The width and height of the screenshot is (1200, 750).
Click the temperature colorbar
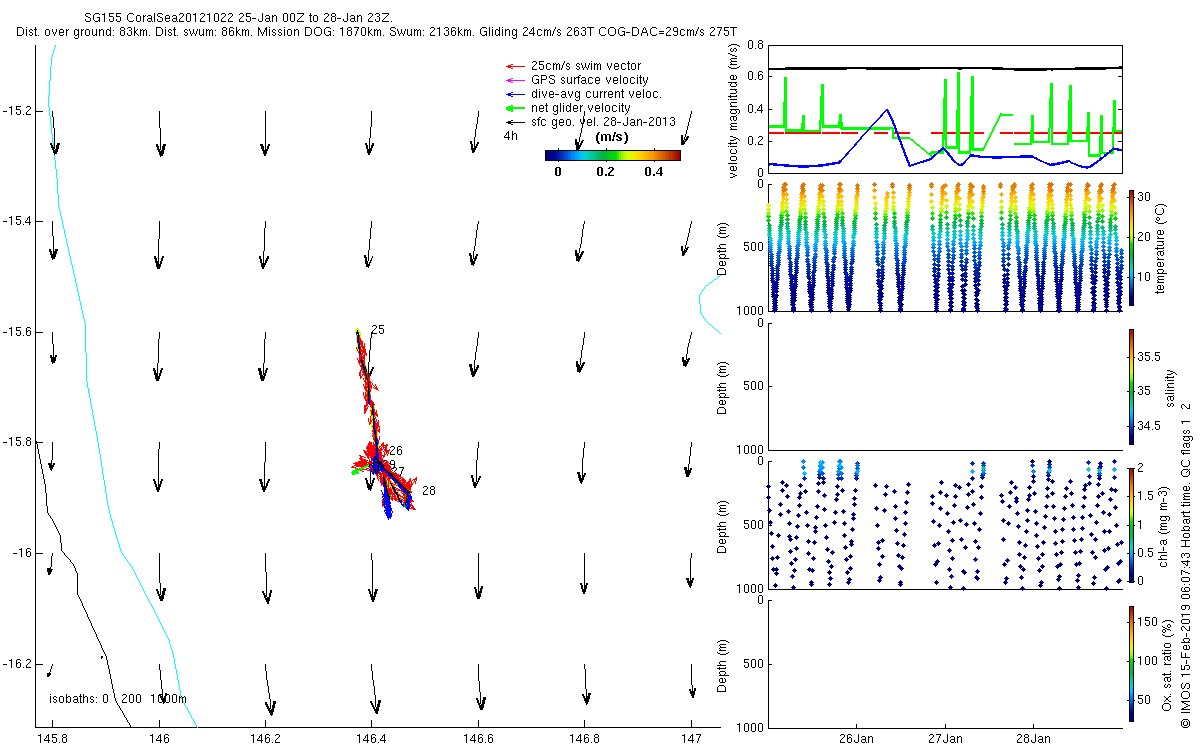(x=1131, y=247)
